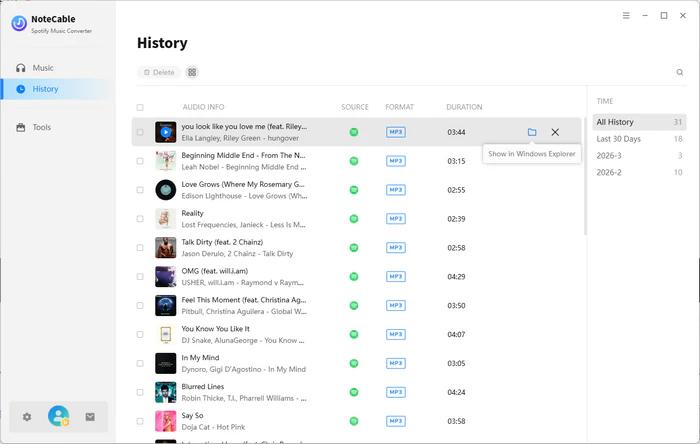
Task: Tick checkbox for In My Mind
Action: 140,363
